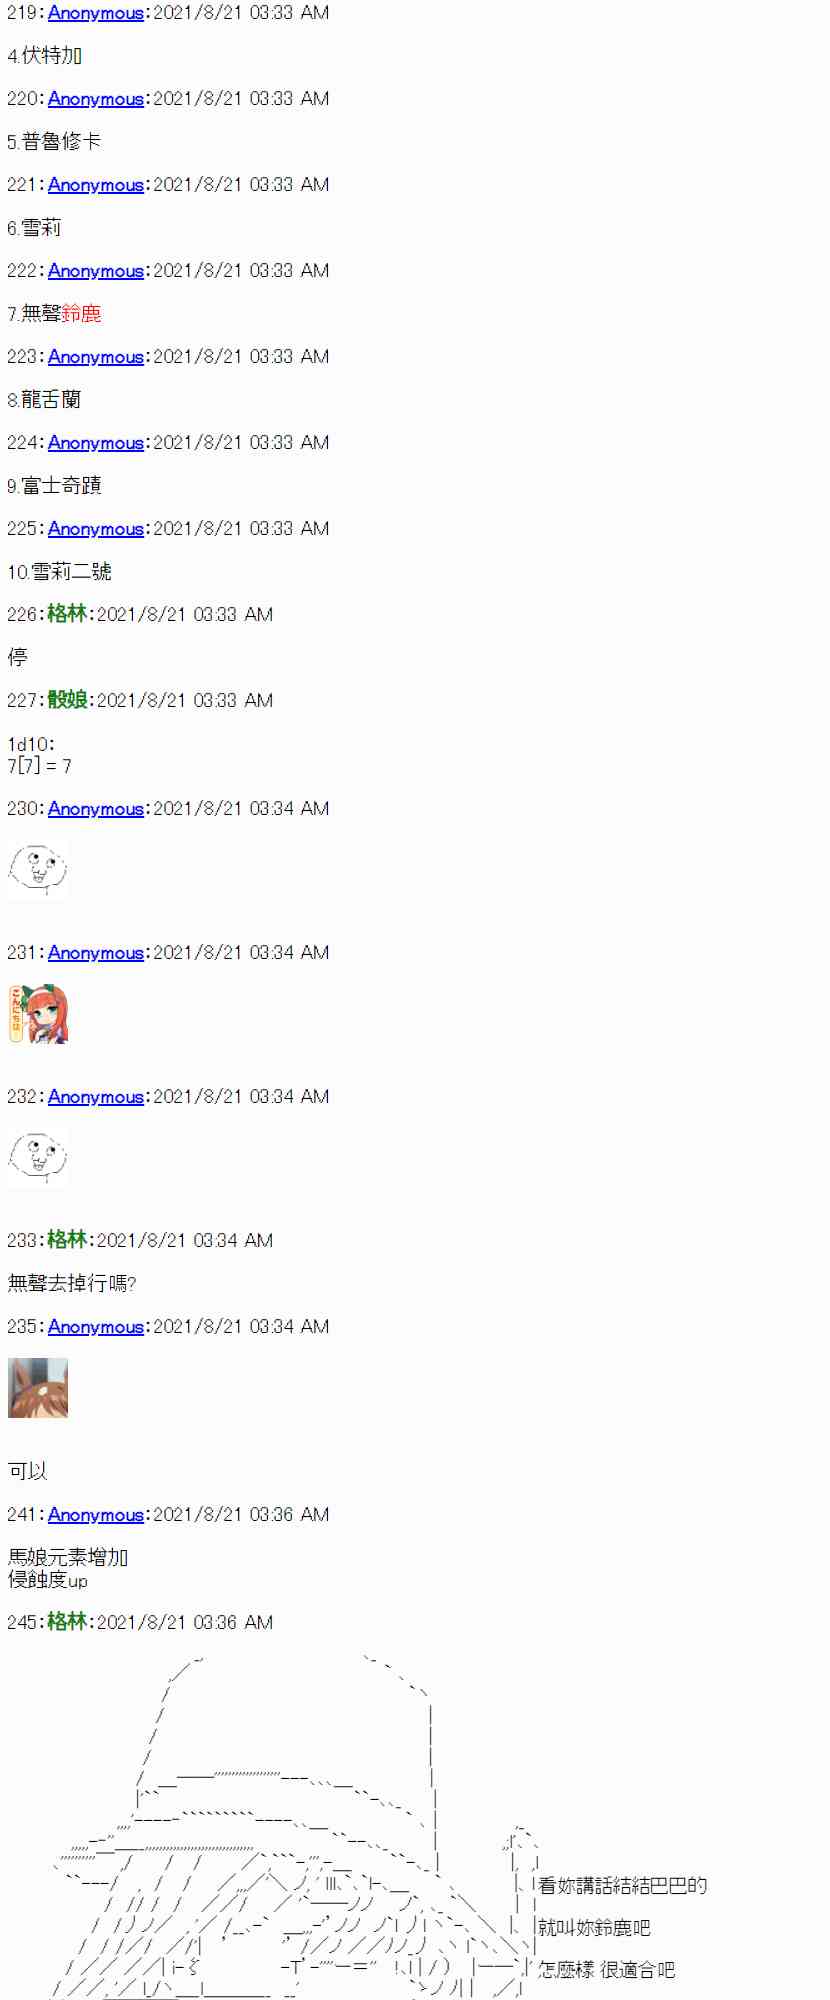Image resolution: width=830 pixels, height=2000 pixels.
Task: Click the round face emoticon in post 230
Action: [38, 870]
